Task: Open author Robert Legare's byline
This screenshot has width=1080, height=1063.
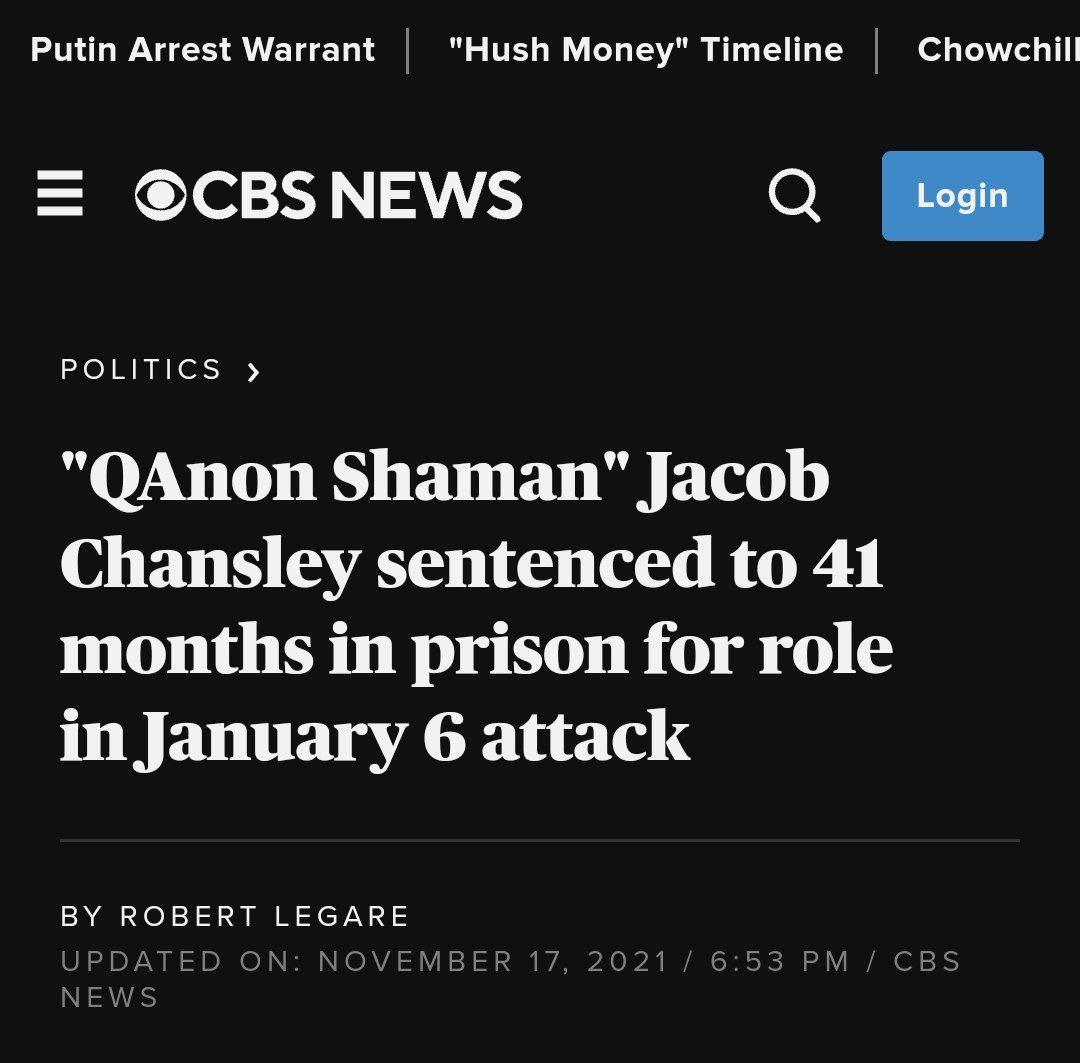Action: [x=264, y=916]
